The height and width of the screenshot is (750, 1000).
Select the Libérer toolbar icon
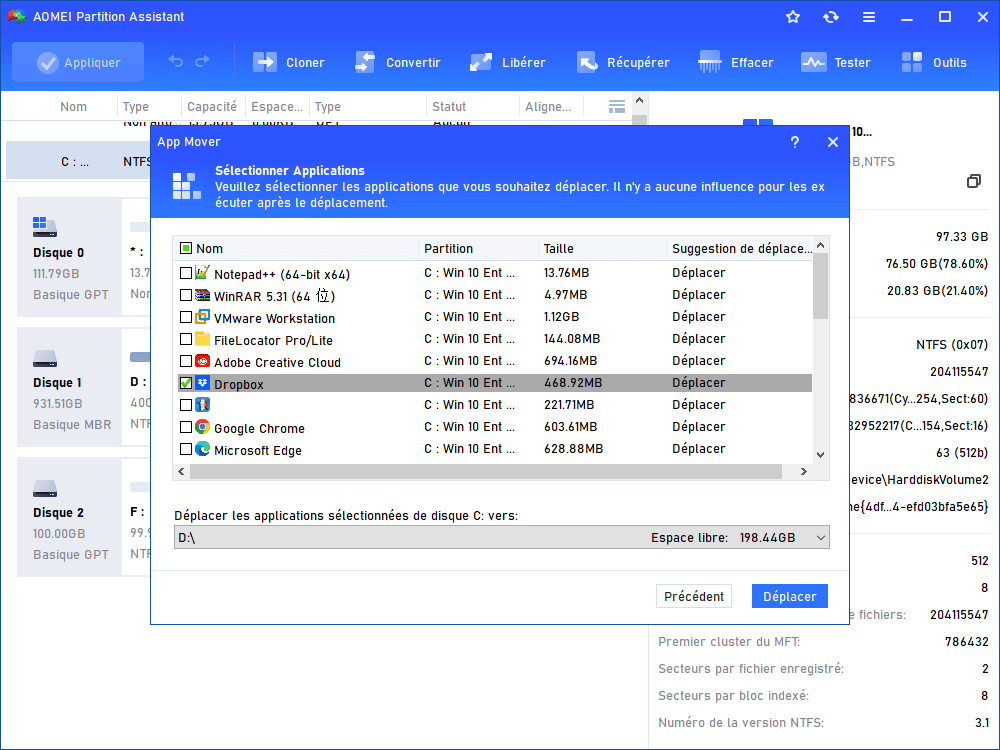click(x=481, y=62)
